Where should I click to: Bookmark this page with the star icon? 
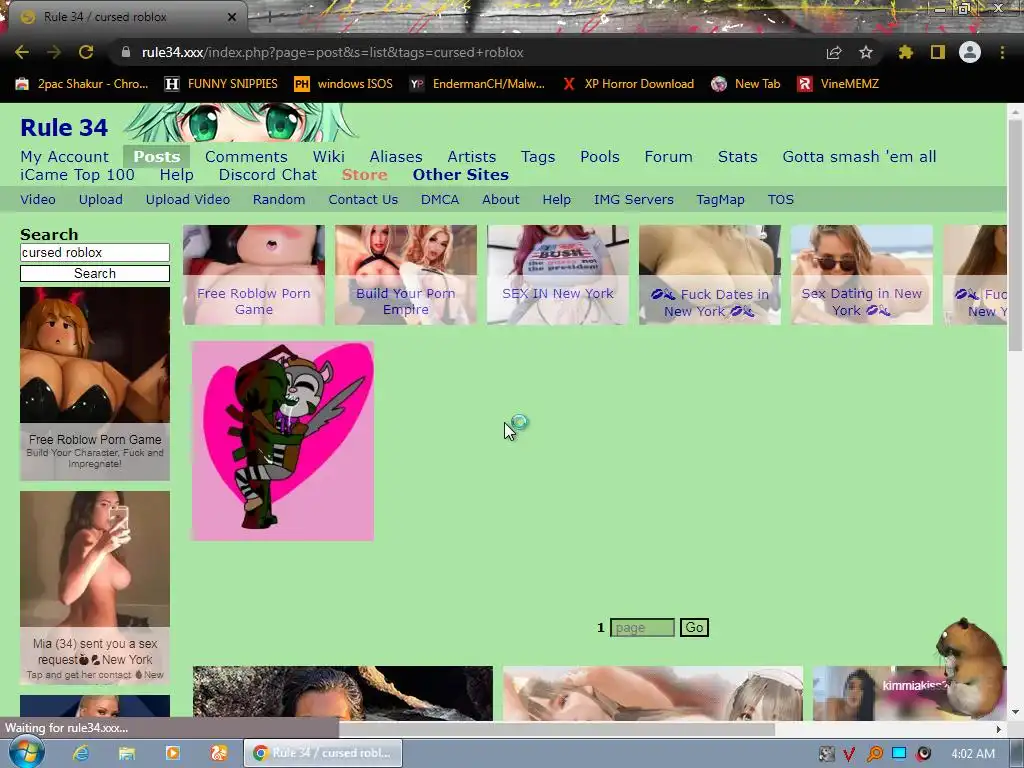(866, 52)
